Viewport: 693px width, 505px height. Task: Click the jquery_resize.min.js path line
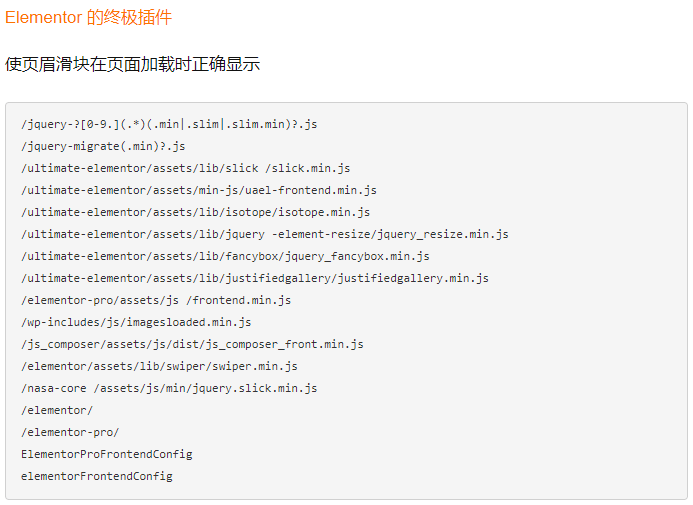(264, 234)
